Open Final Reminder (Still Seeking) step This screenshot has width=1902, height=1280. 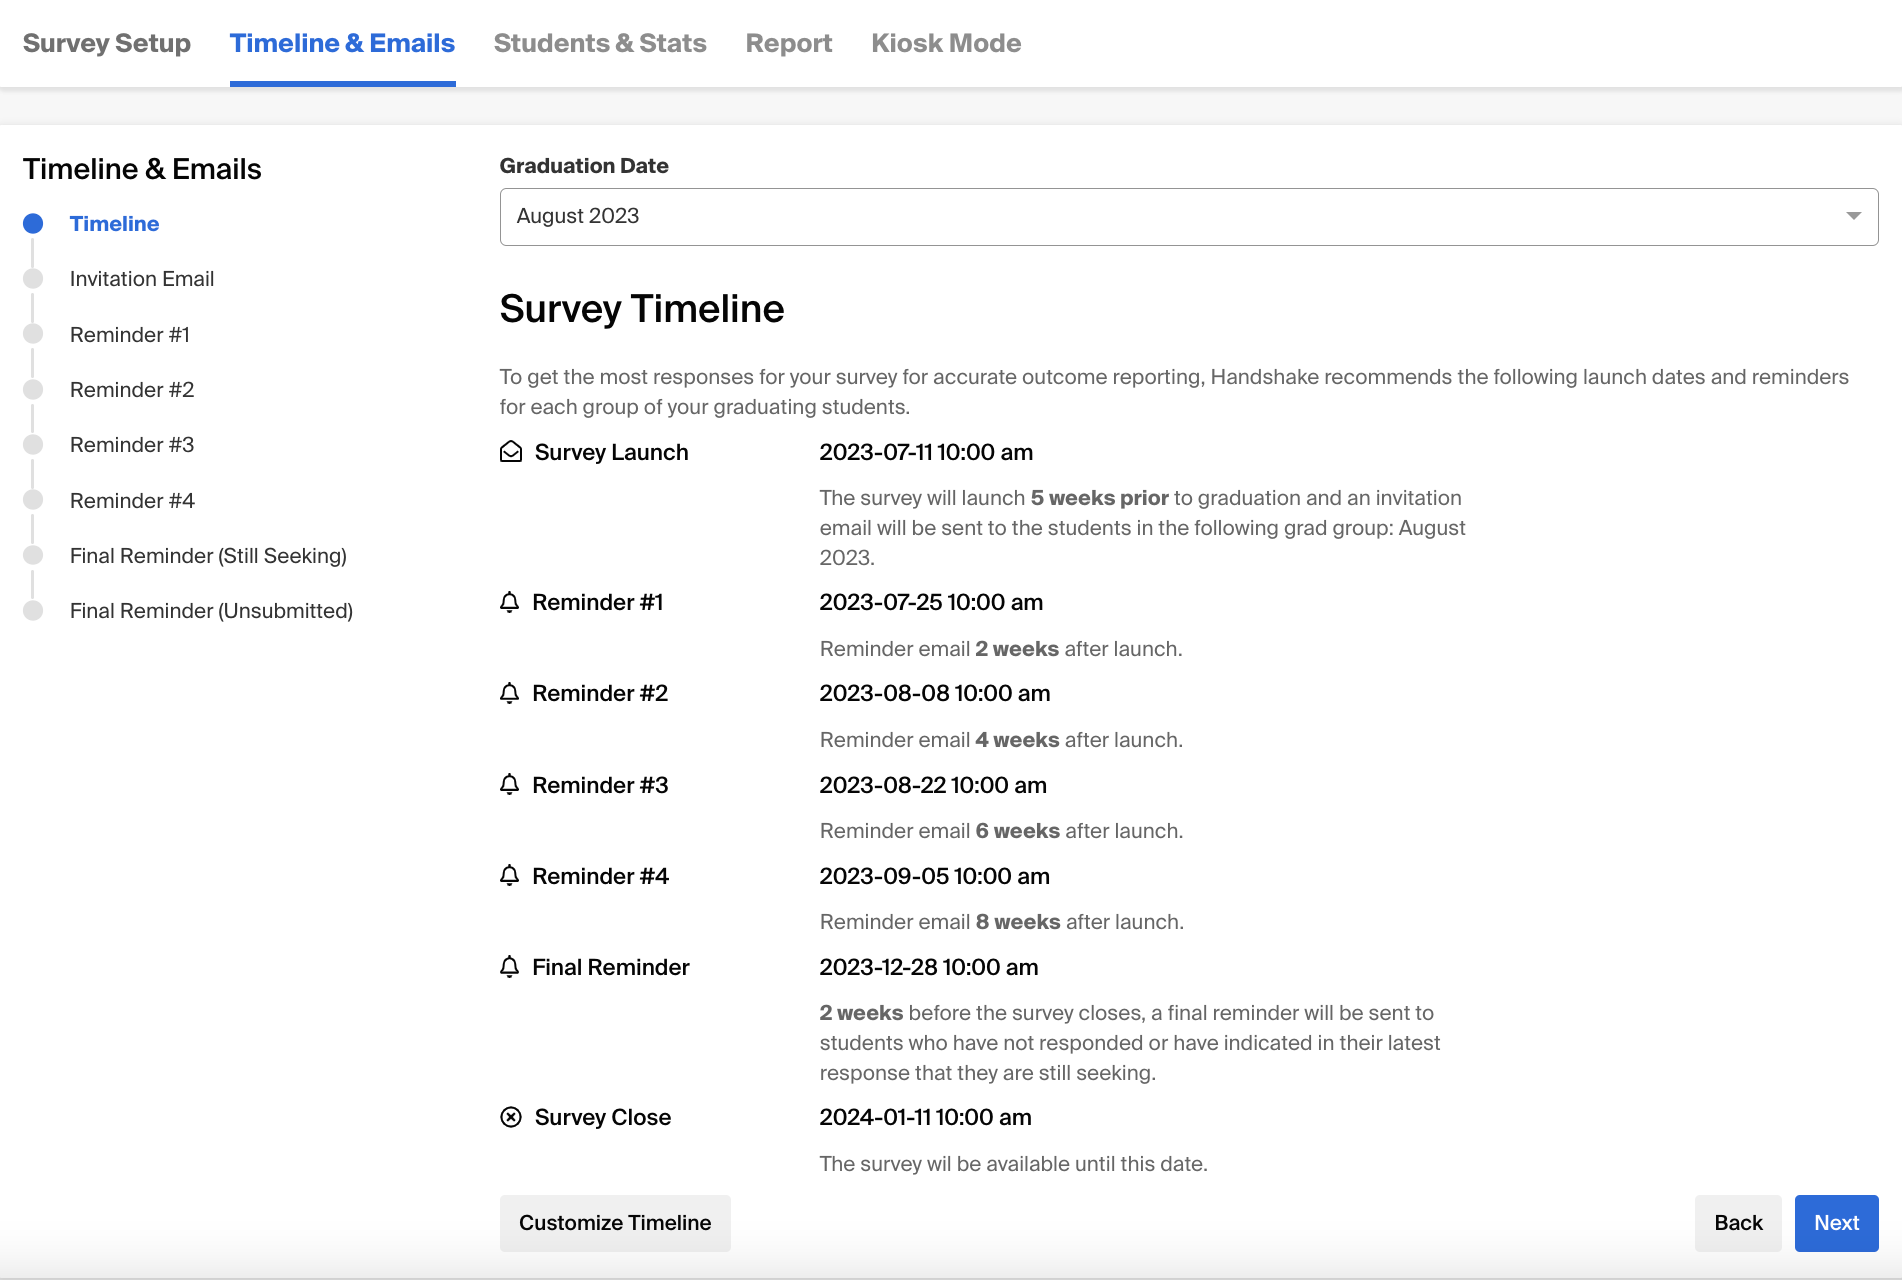[208, 555]
